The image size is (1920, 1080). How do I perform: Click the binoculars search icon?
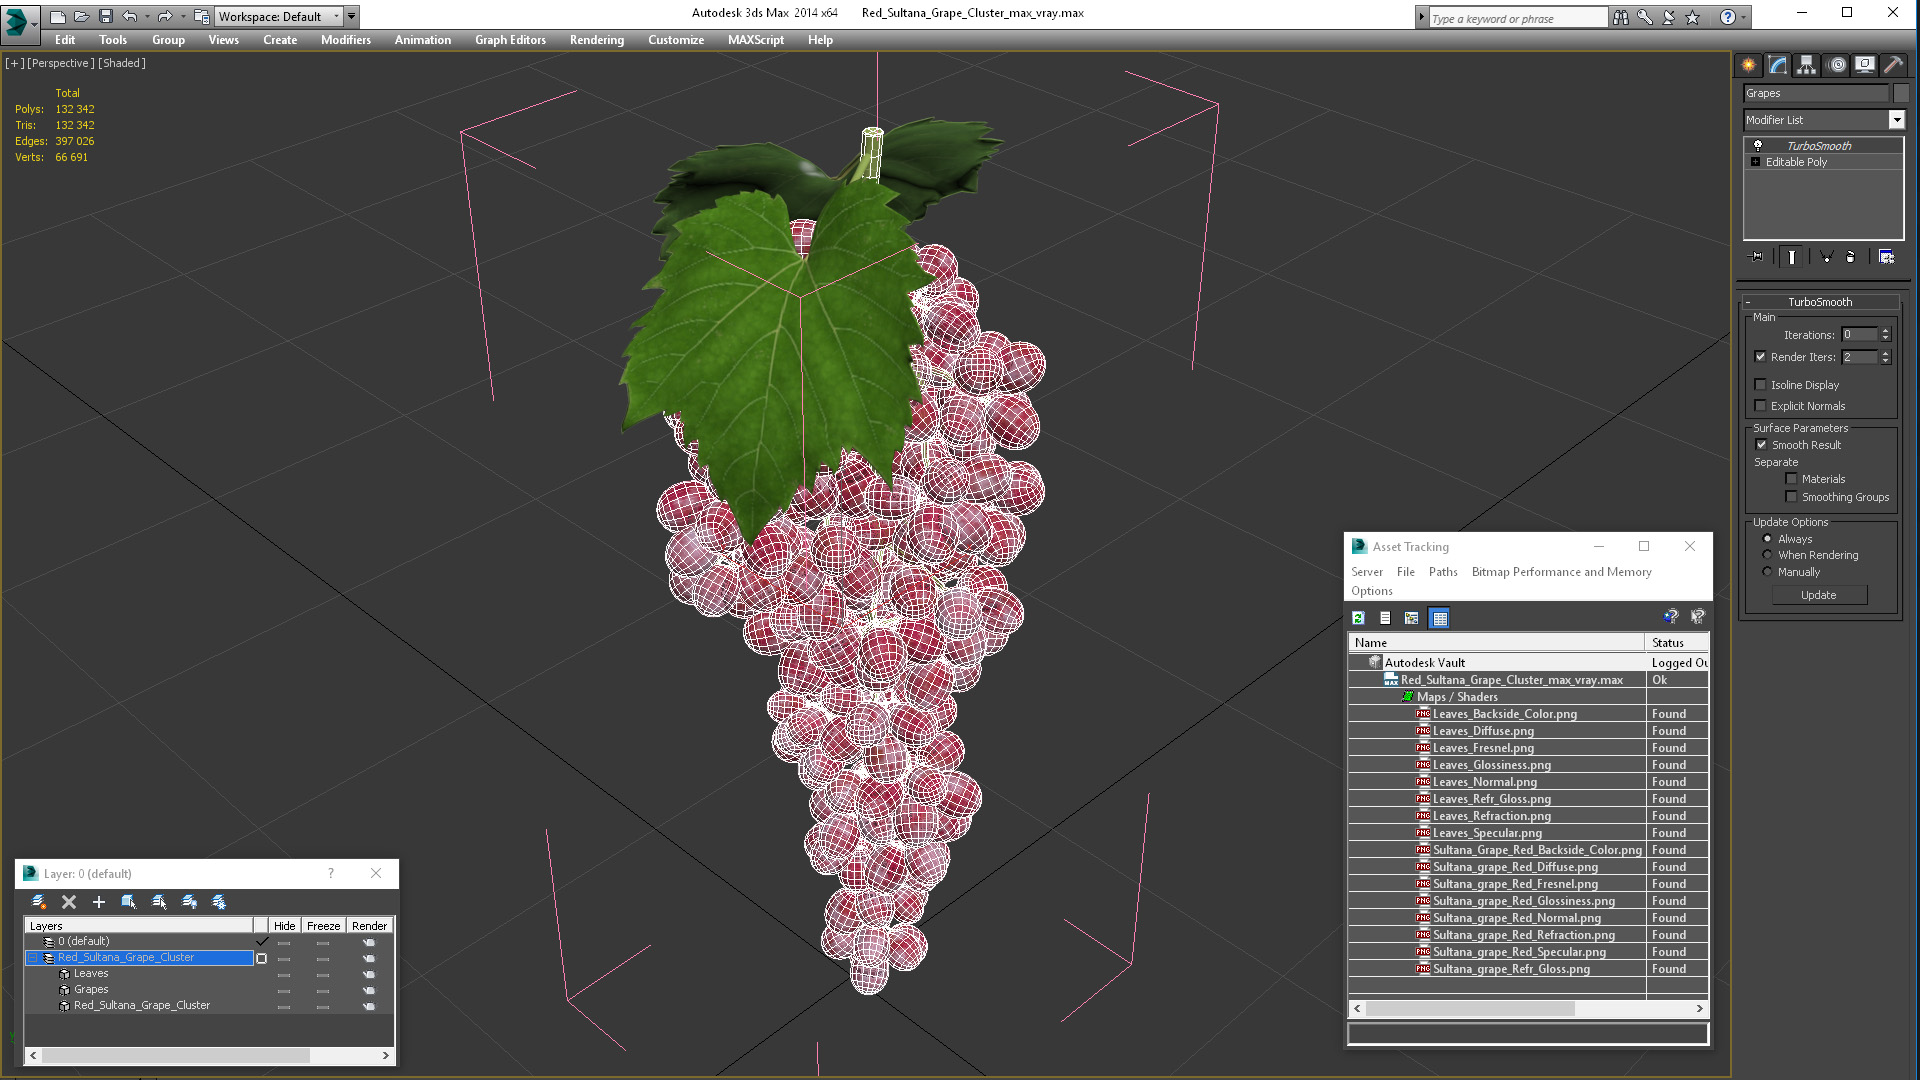click(x=1620, y=17)
